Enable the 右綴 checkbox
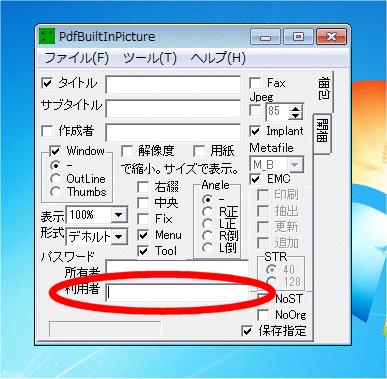Image resolution: width=387 pixels, height=379 pixels. (143, 187)
